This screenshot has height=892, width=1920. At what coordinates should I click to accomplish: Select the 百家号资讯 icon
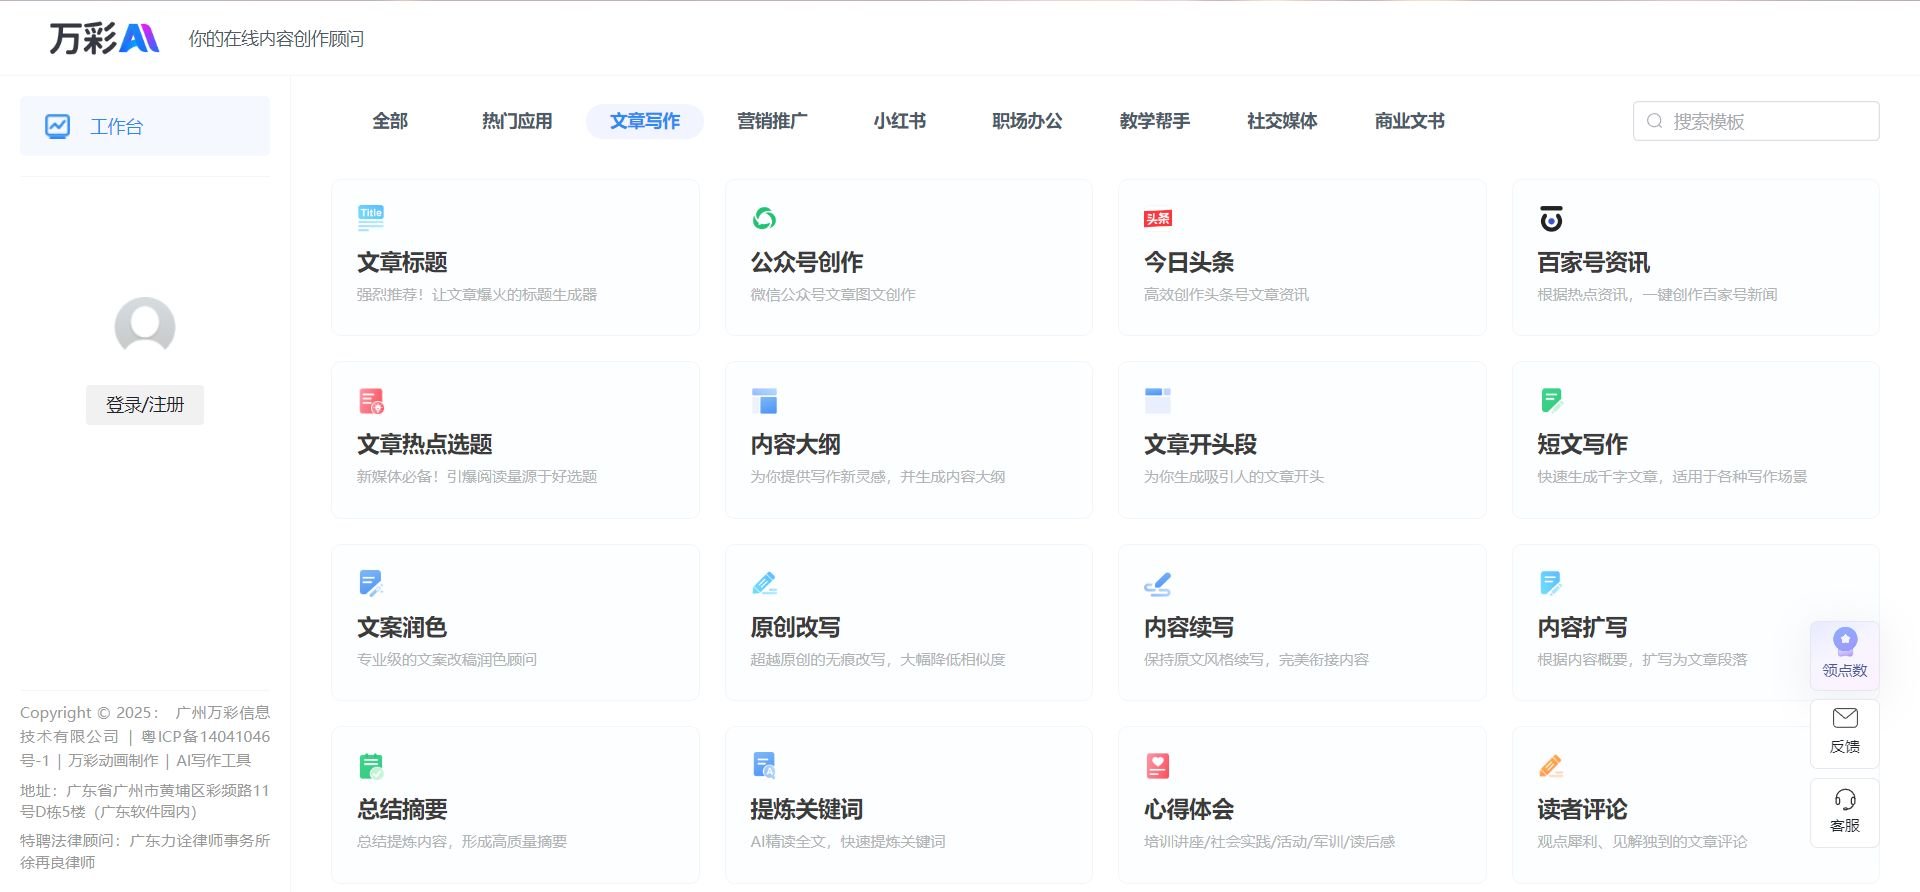[1551, 218]
